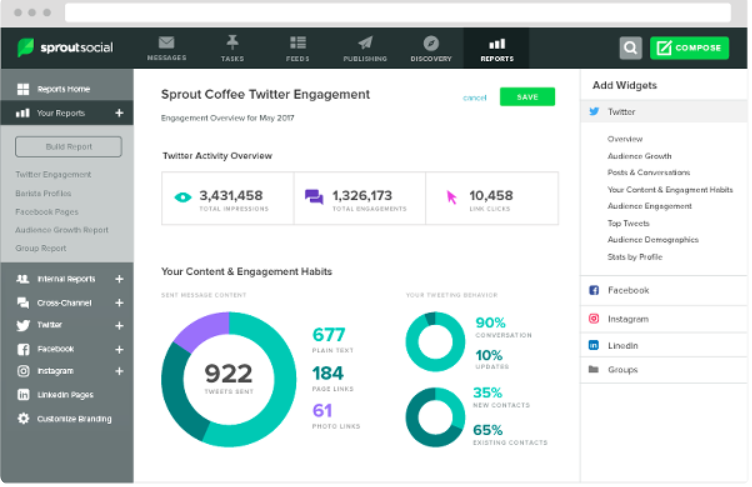Open Audience Growth Report
The width and height of the screenshot is (752, 487).
pos(62,230)
